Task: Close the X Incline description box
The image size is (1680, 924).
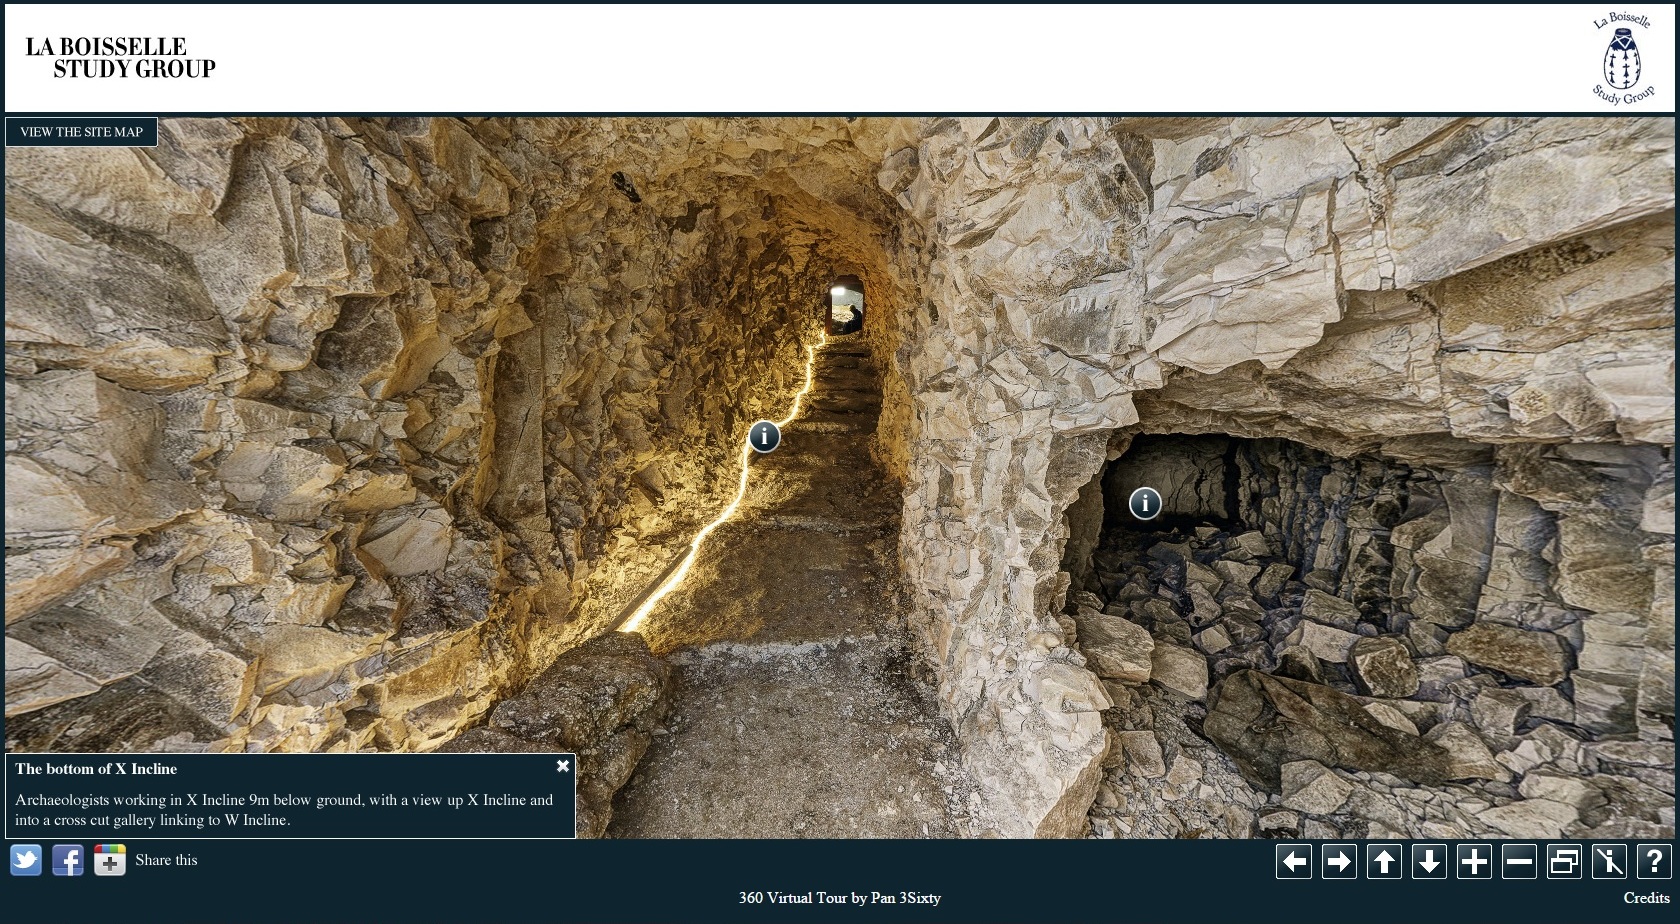Action: pyautogui.click(x=563, y=766)
